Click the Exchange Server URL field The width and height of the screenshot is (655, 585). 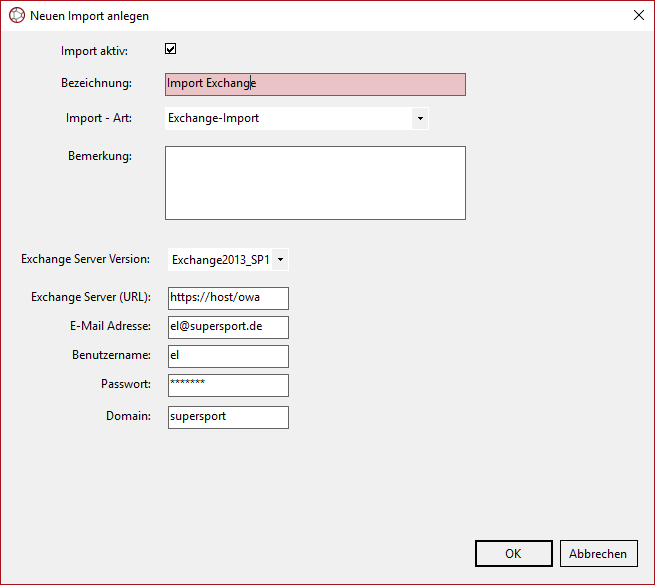click(228, 298)
